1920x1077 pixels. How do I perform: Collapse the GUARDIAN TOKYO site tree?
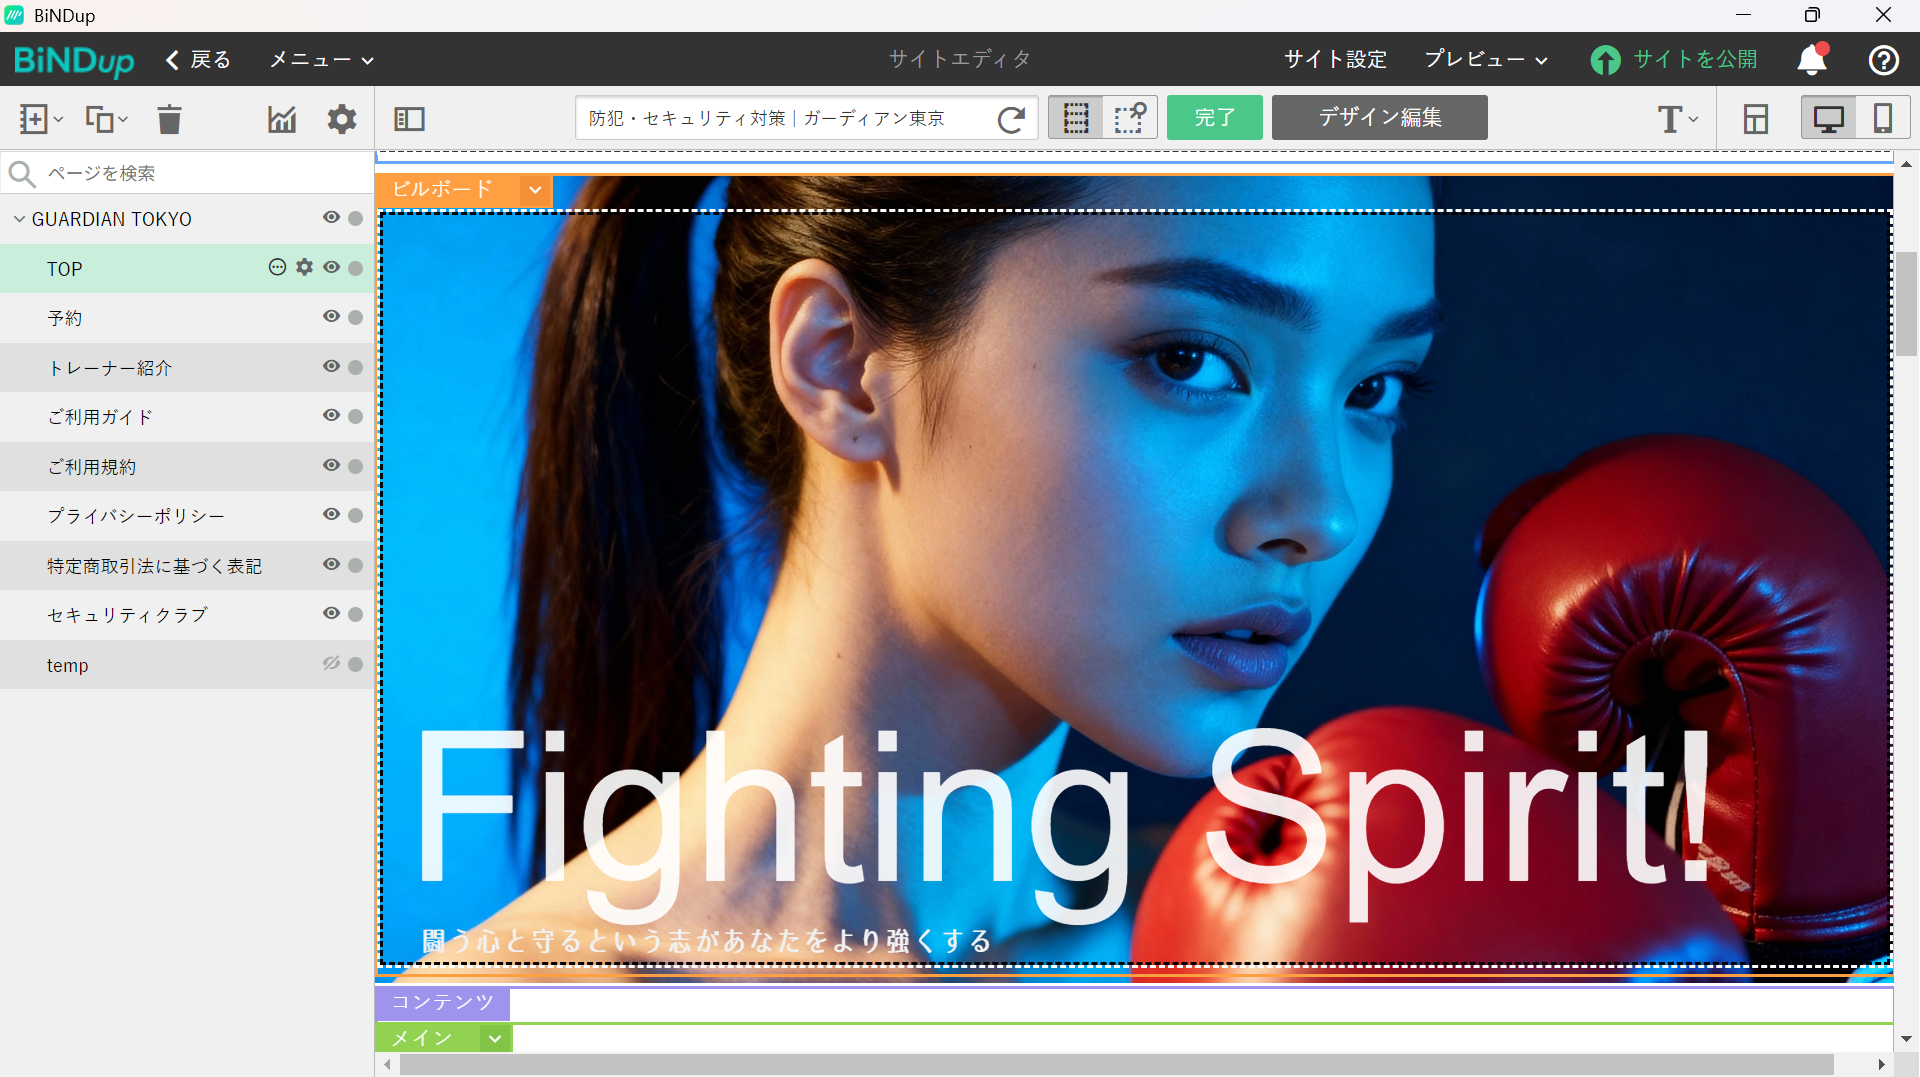[x=19, y=219]
